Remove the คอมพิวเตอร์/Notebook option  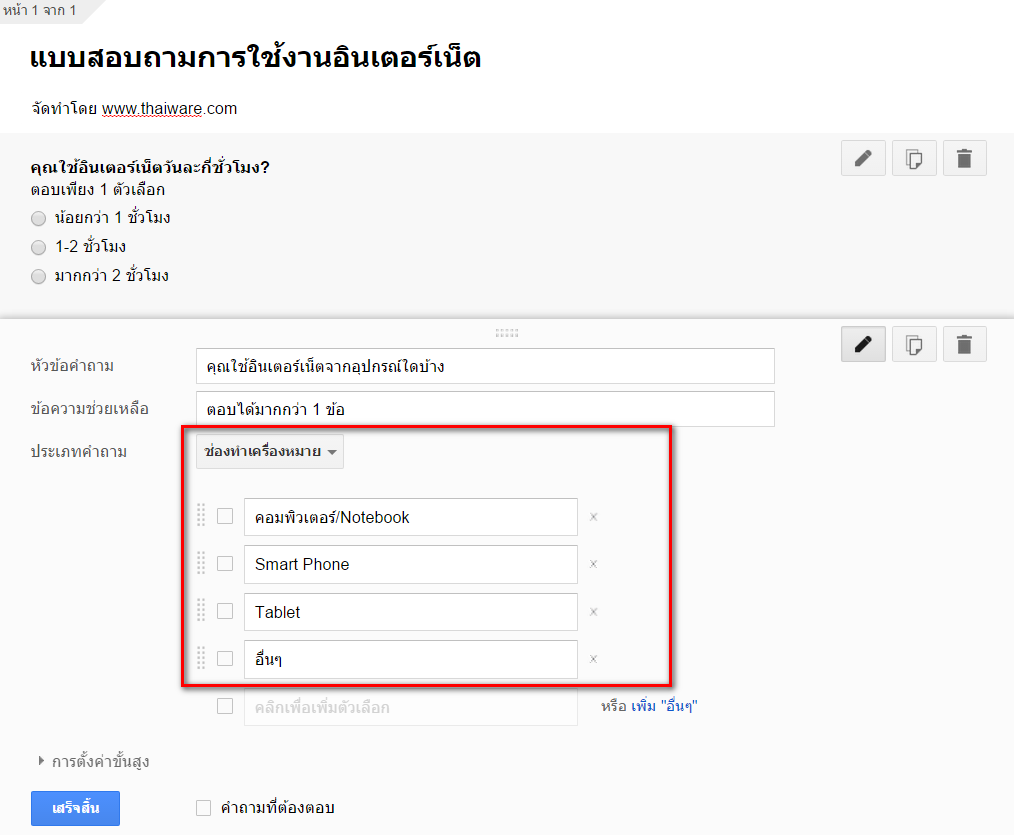point(593,517)
